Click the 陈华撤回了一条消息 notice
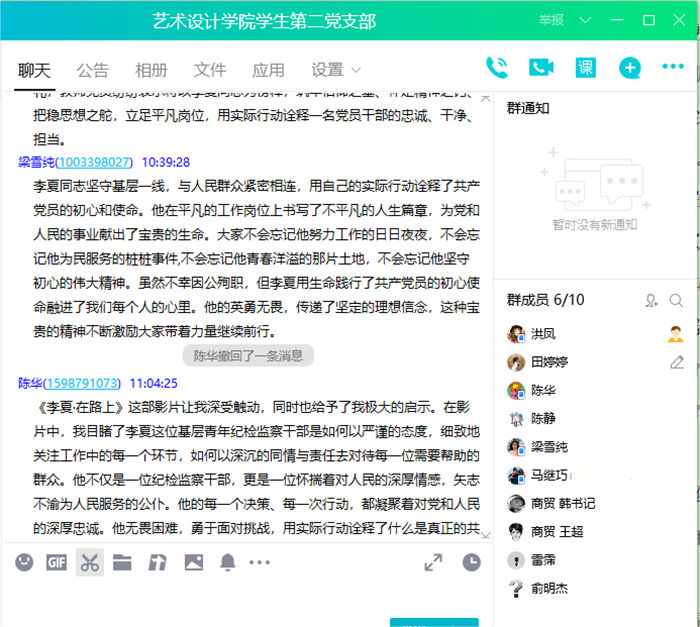 248,356
